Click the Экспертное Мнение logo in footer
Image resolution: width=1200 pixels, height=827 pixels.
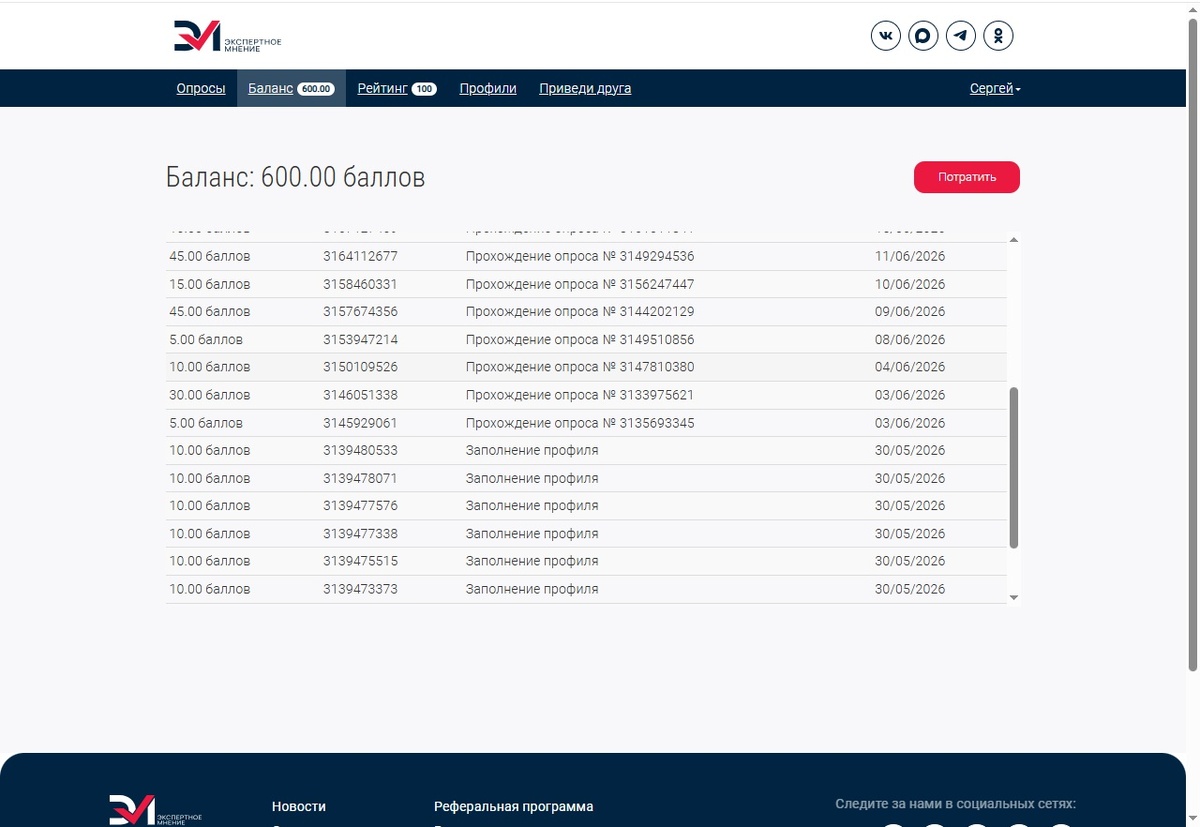point(156,810)
